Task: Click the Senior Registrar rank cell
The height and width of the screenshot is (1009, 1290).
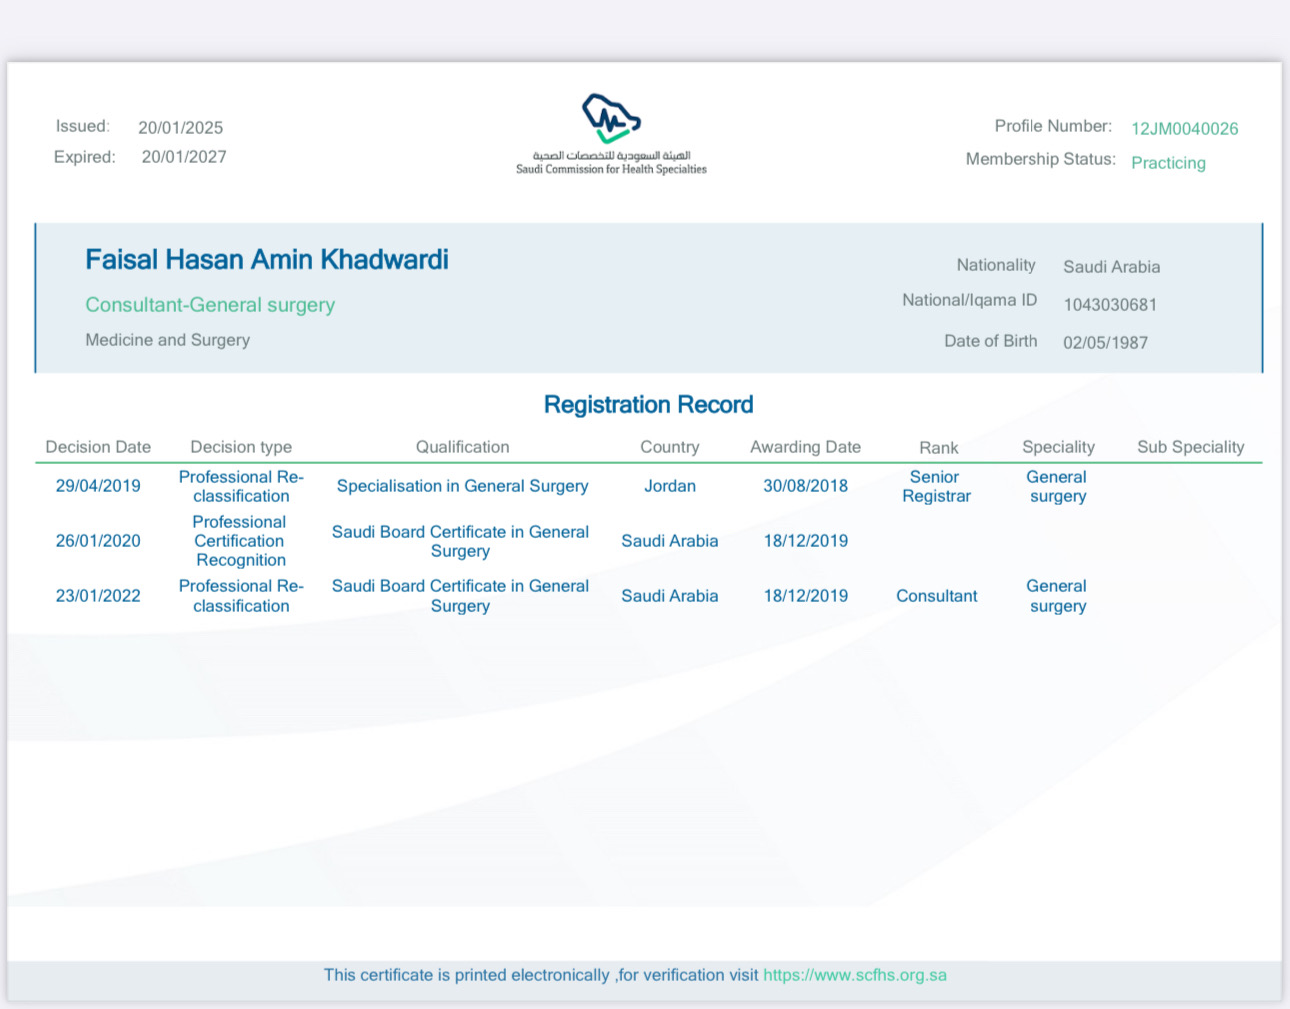Action: point(936,486)
